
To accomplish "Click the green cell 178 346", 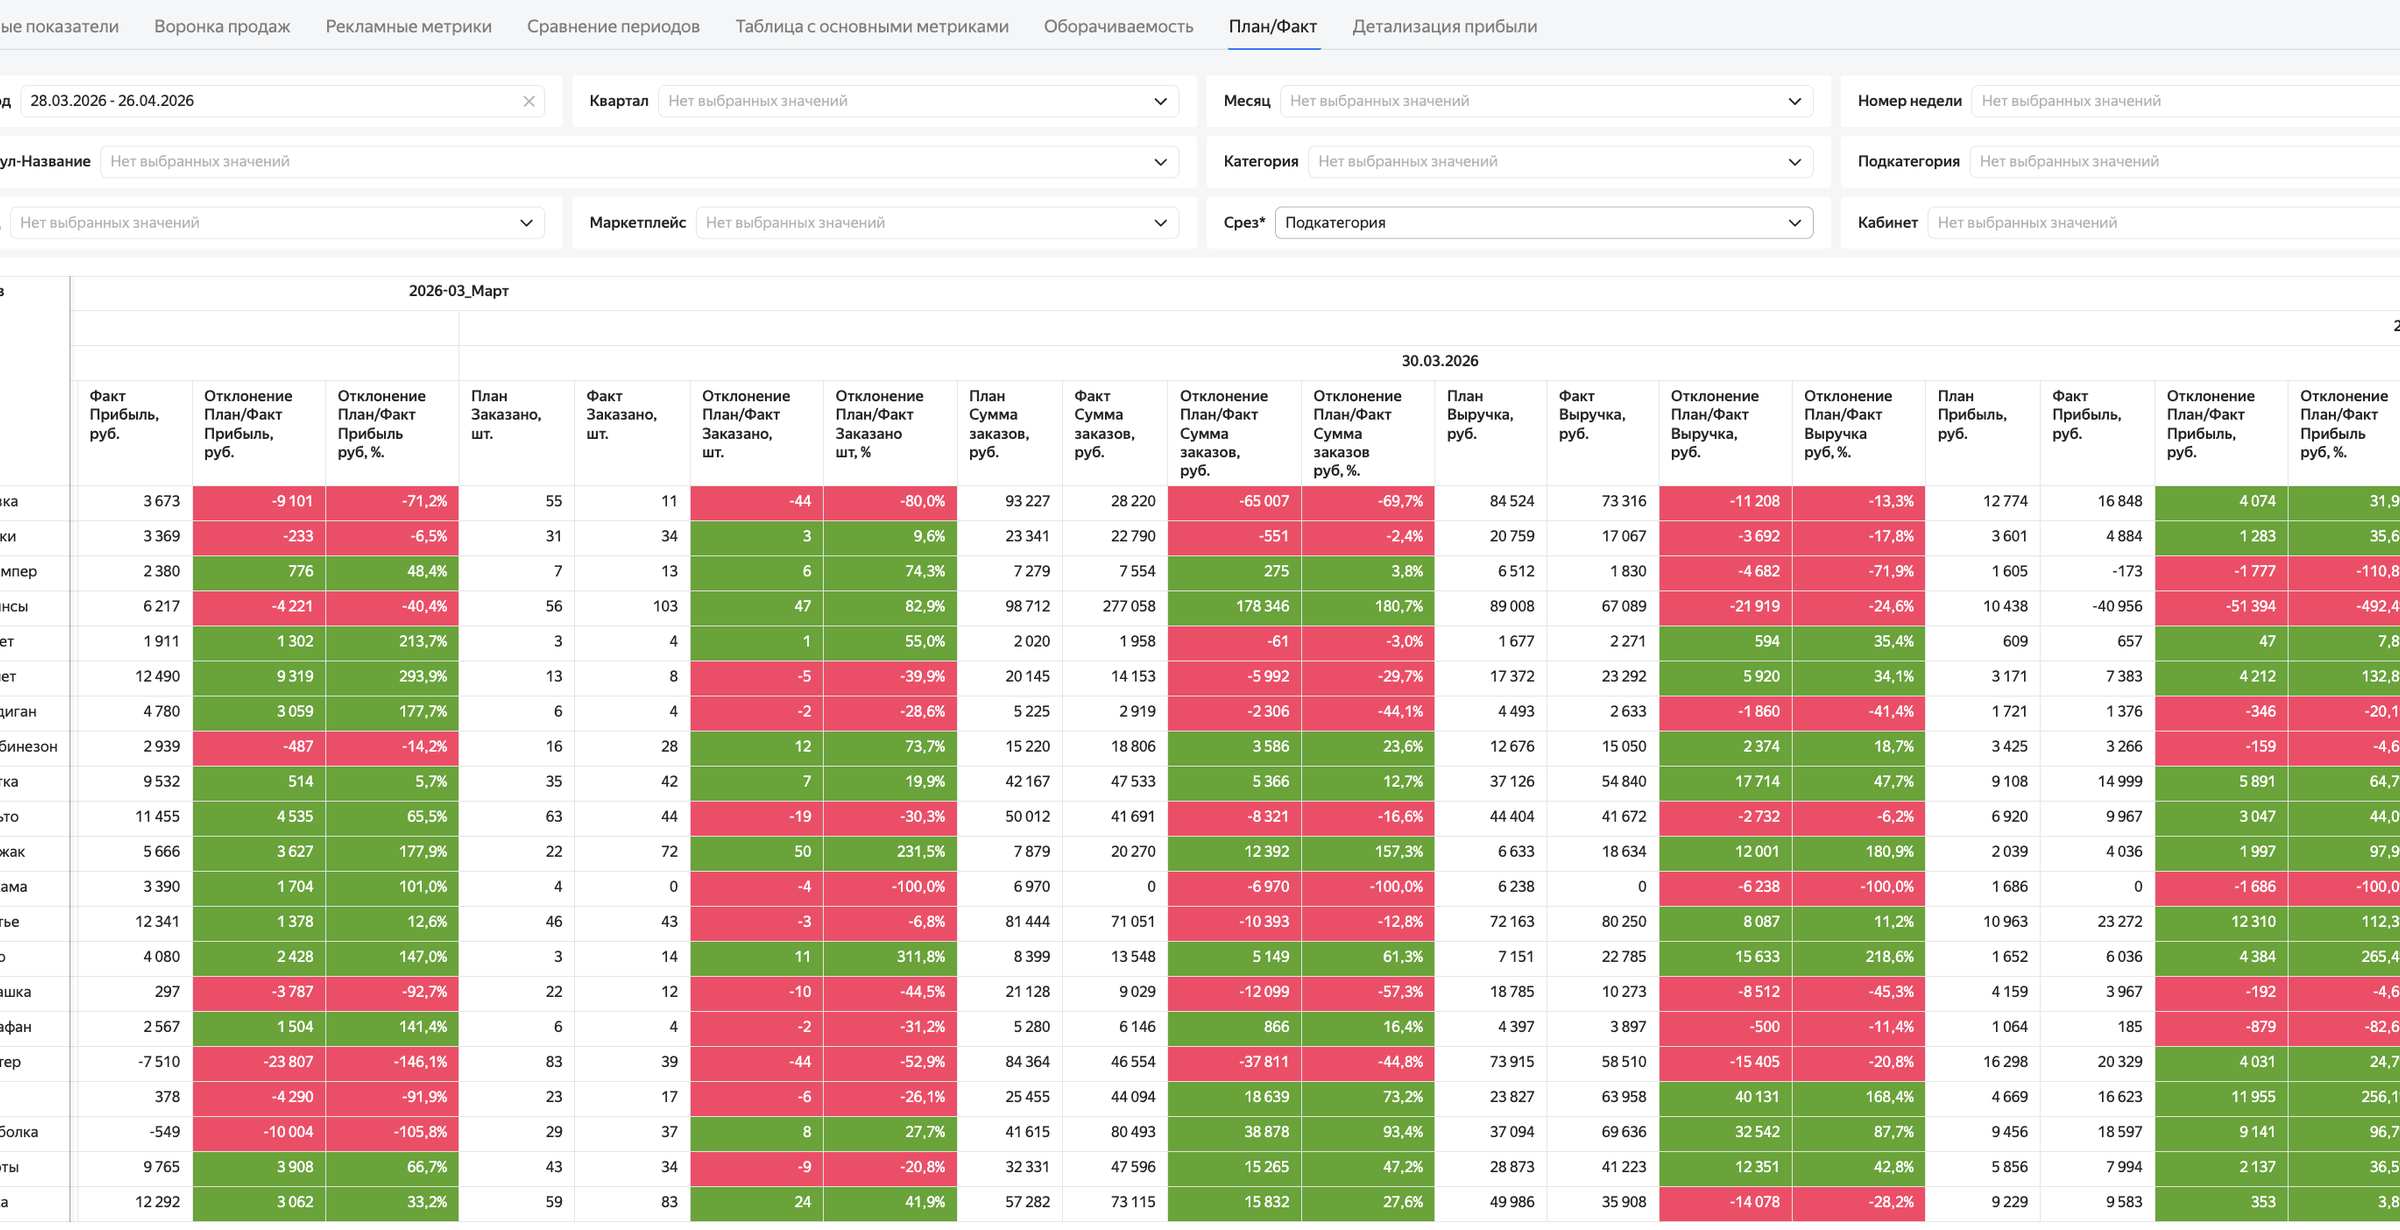I will pos(1234,607).
